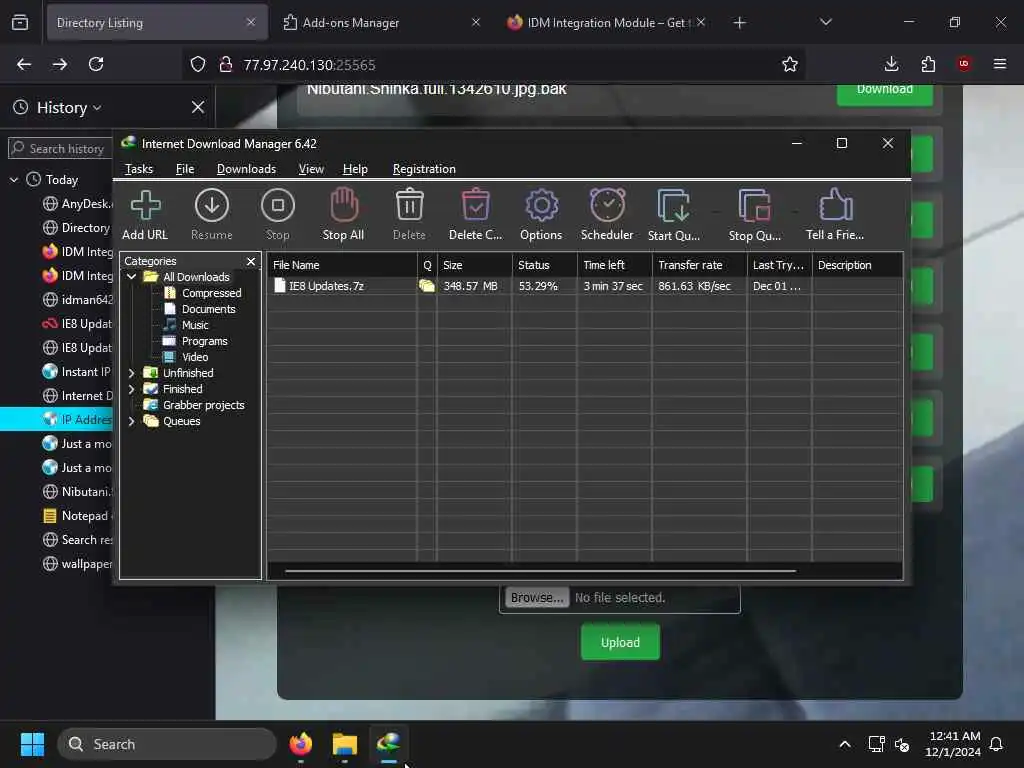Image resolution: width=1024 pixels, height=768 pixels.
Task: Open the AnyDesk history entry
Action: pyautogui.click(x=77, y=204)
